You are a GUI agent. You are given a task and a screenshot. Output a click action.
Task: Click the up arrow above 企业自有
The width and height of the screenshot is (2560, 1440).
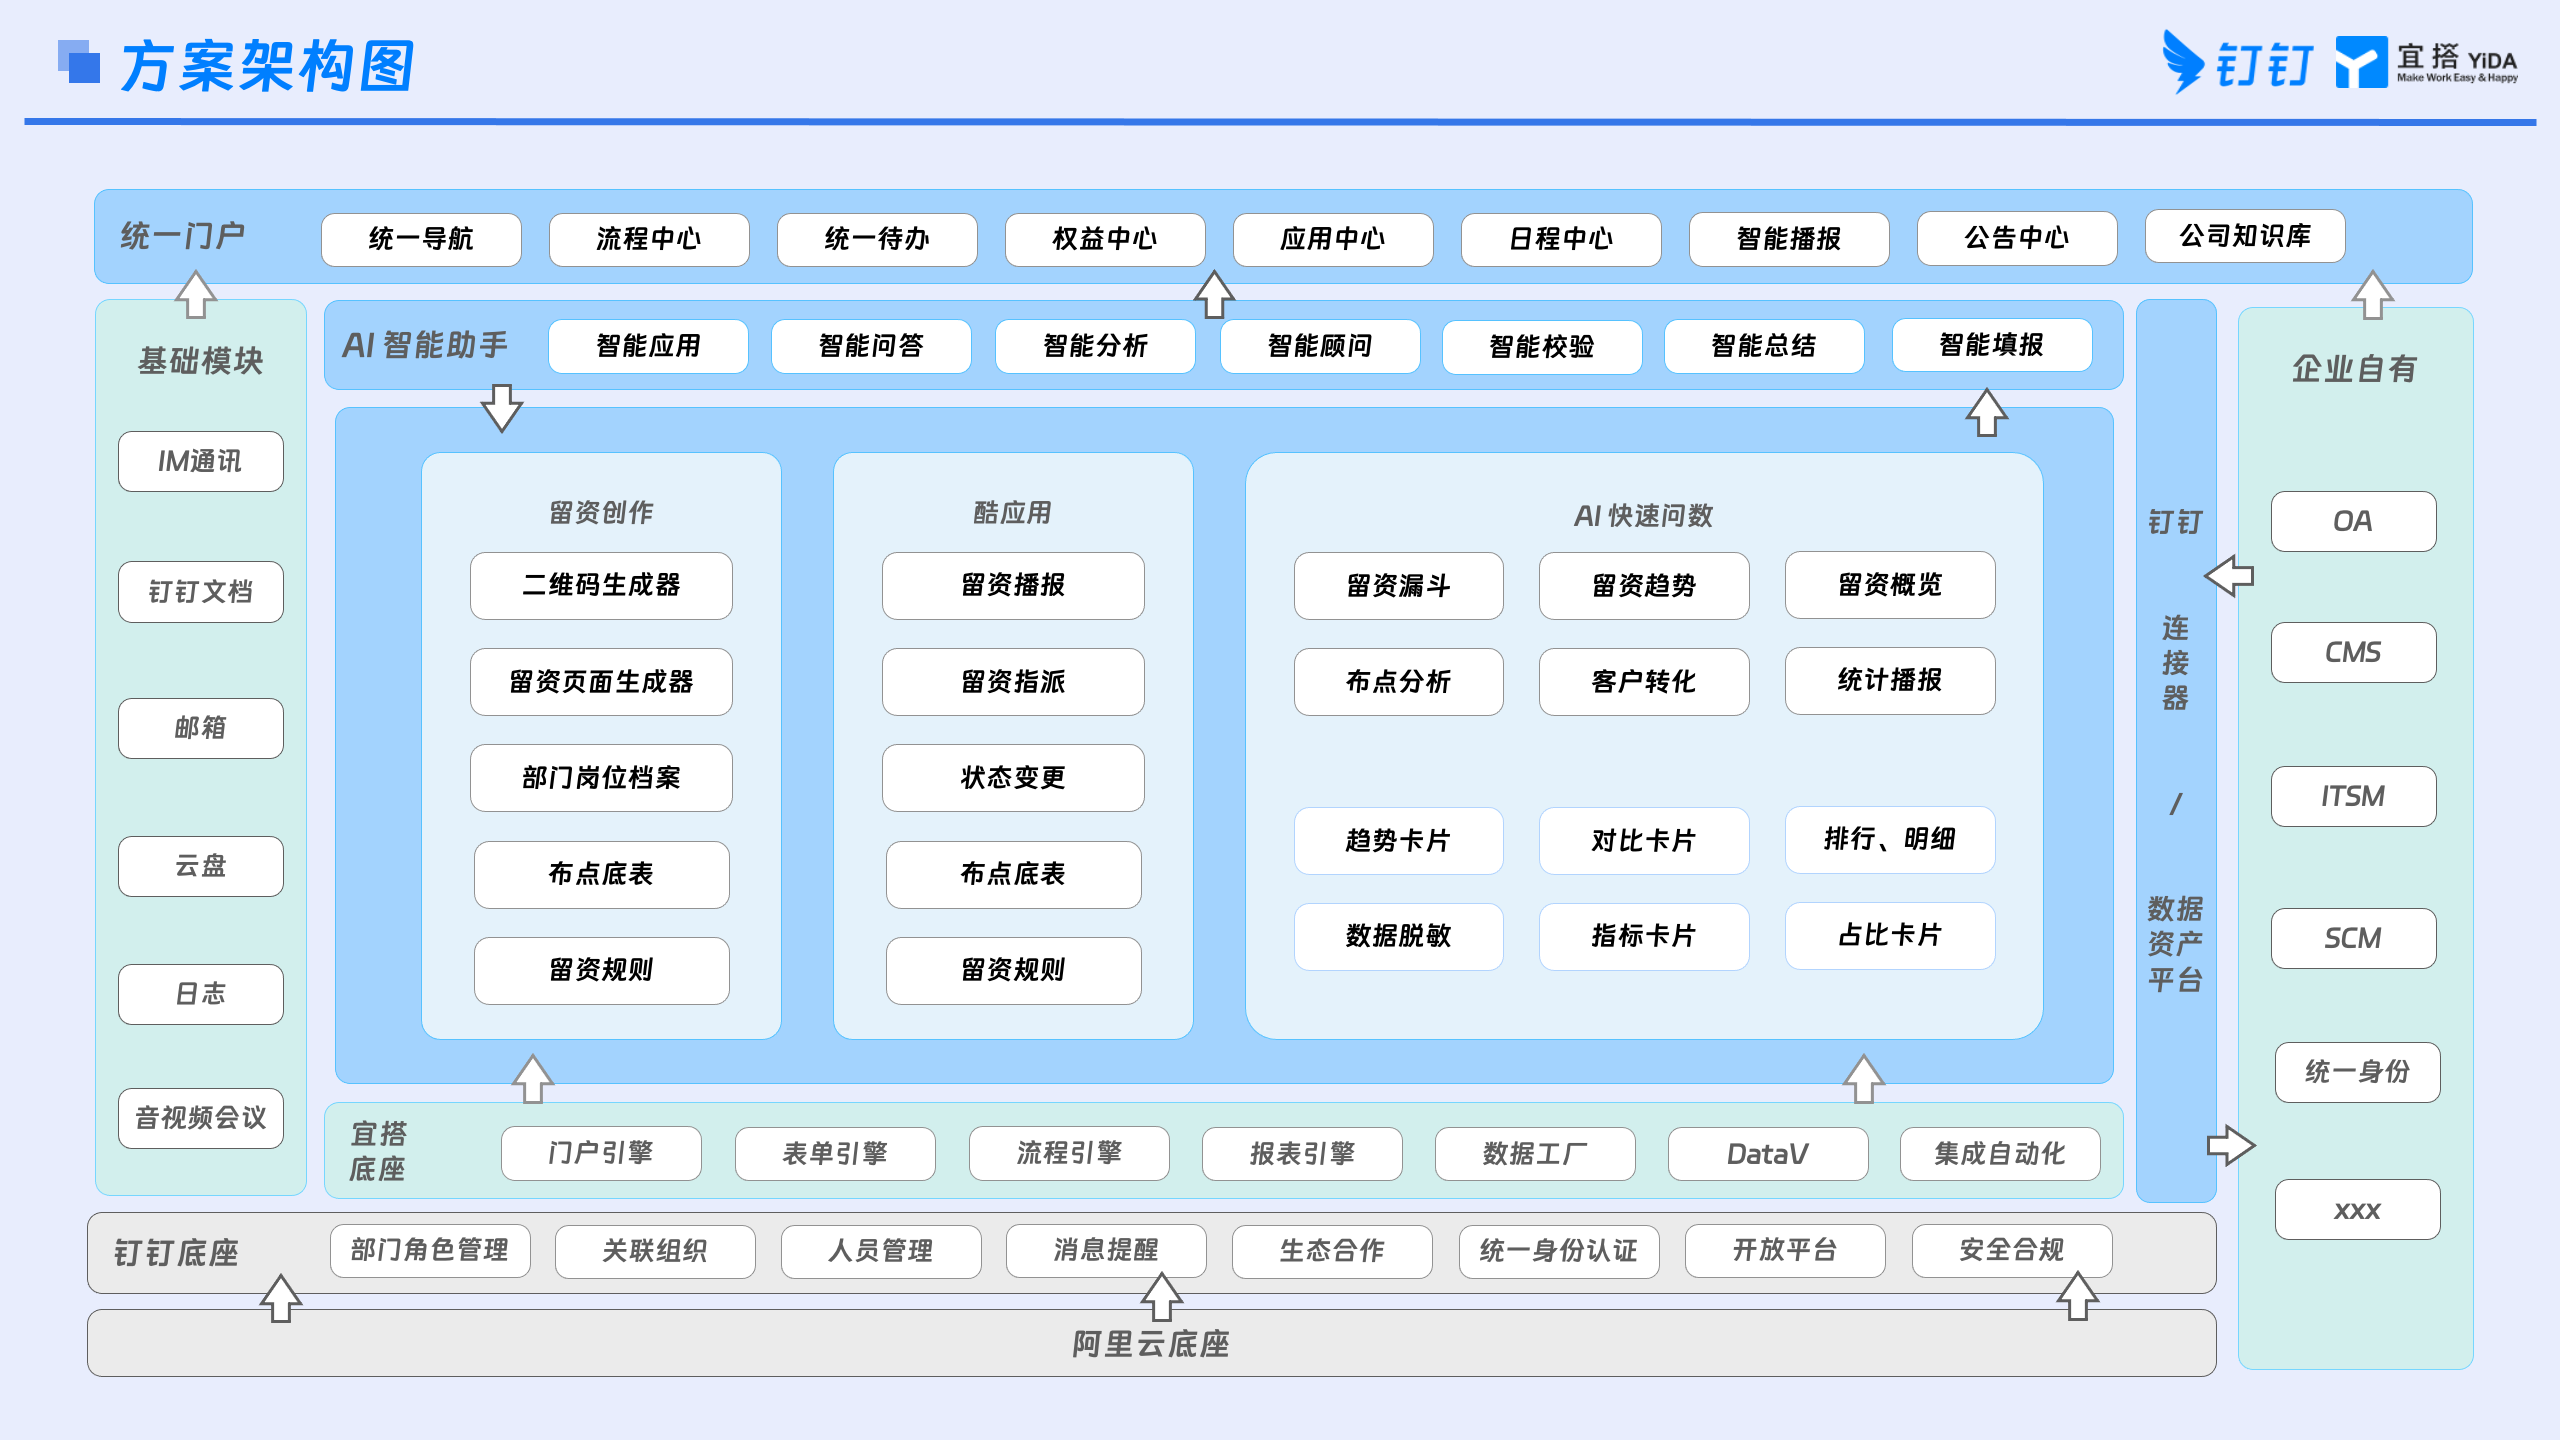click(x=2372, y=295)
